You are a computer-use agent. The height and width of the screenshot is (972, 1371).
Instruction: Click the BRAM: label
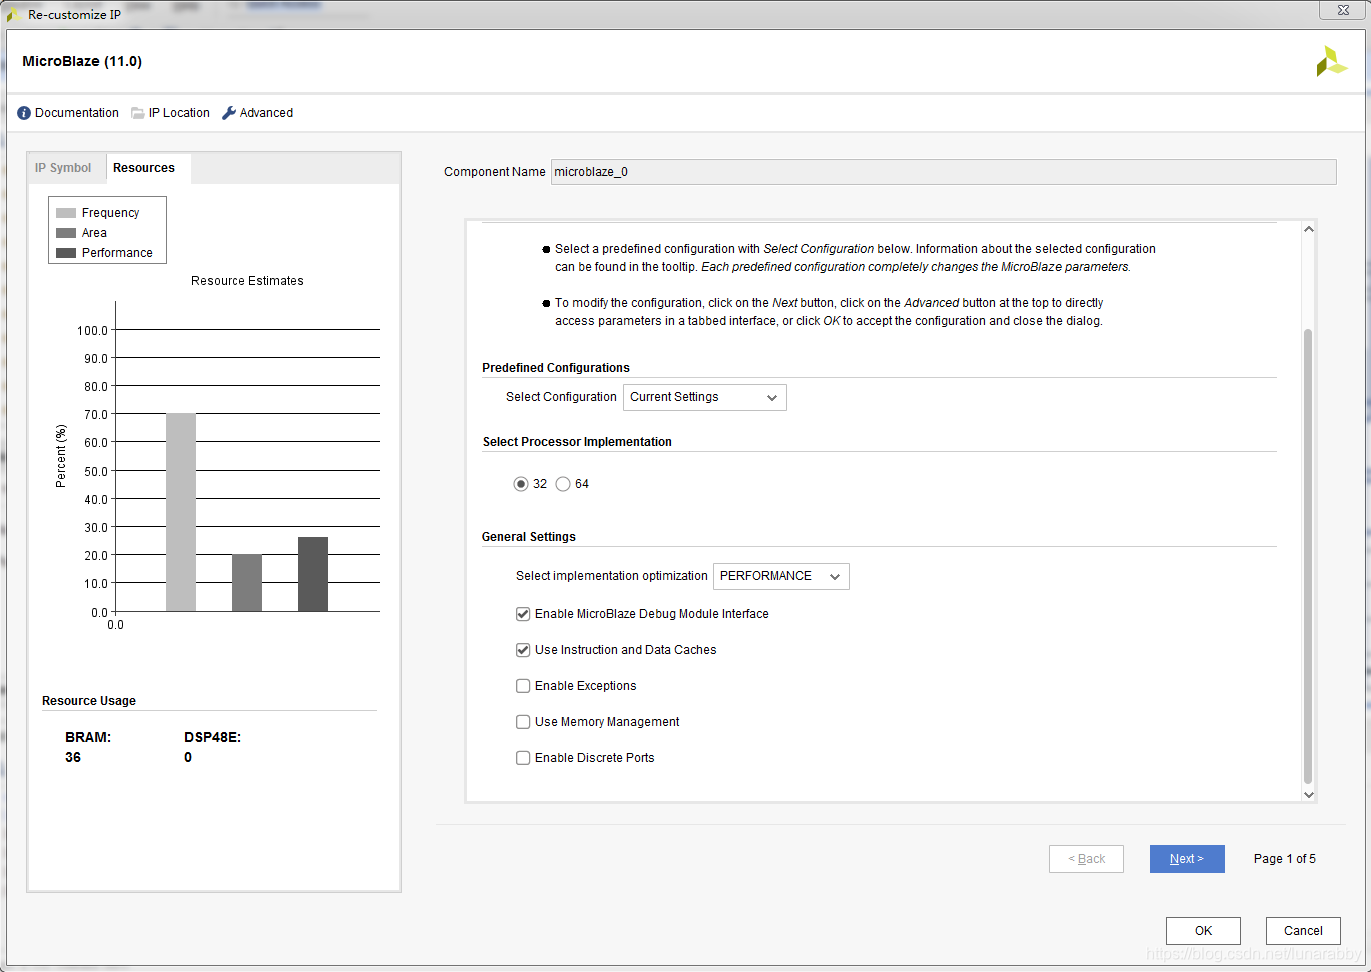[x=88, y=737]
